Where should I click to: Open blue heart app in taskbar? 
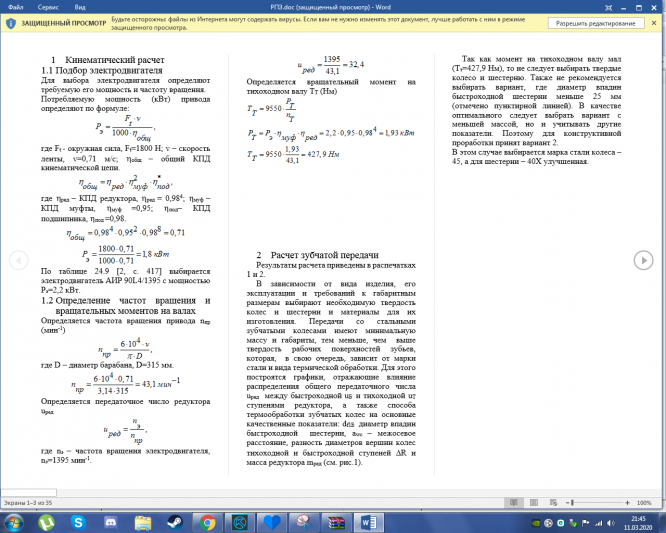pos(272,522)
